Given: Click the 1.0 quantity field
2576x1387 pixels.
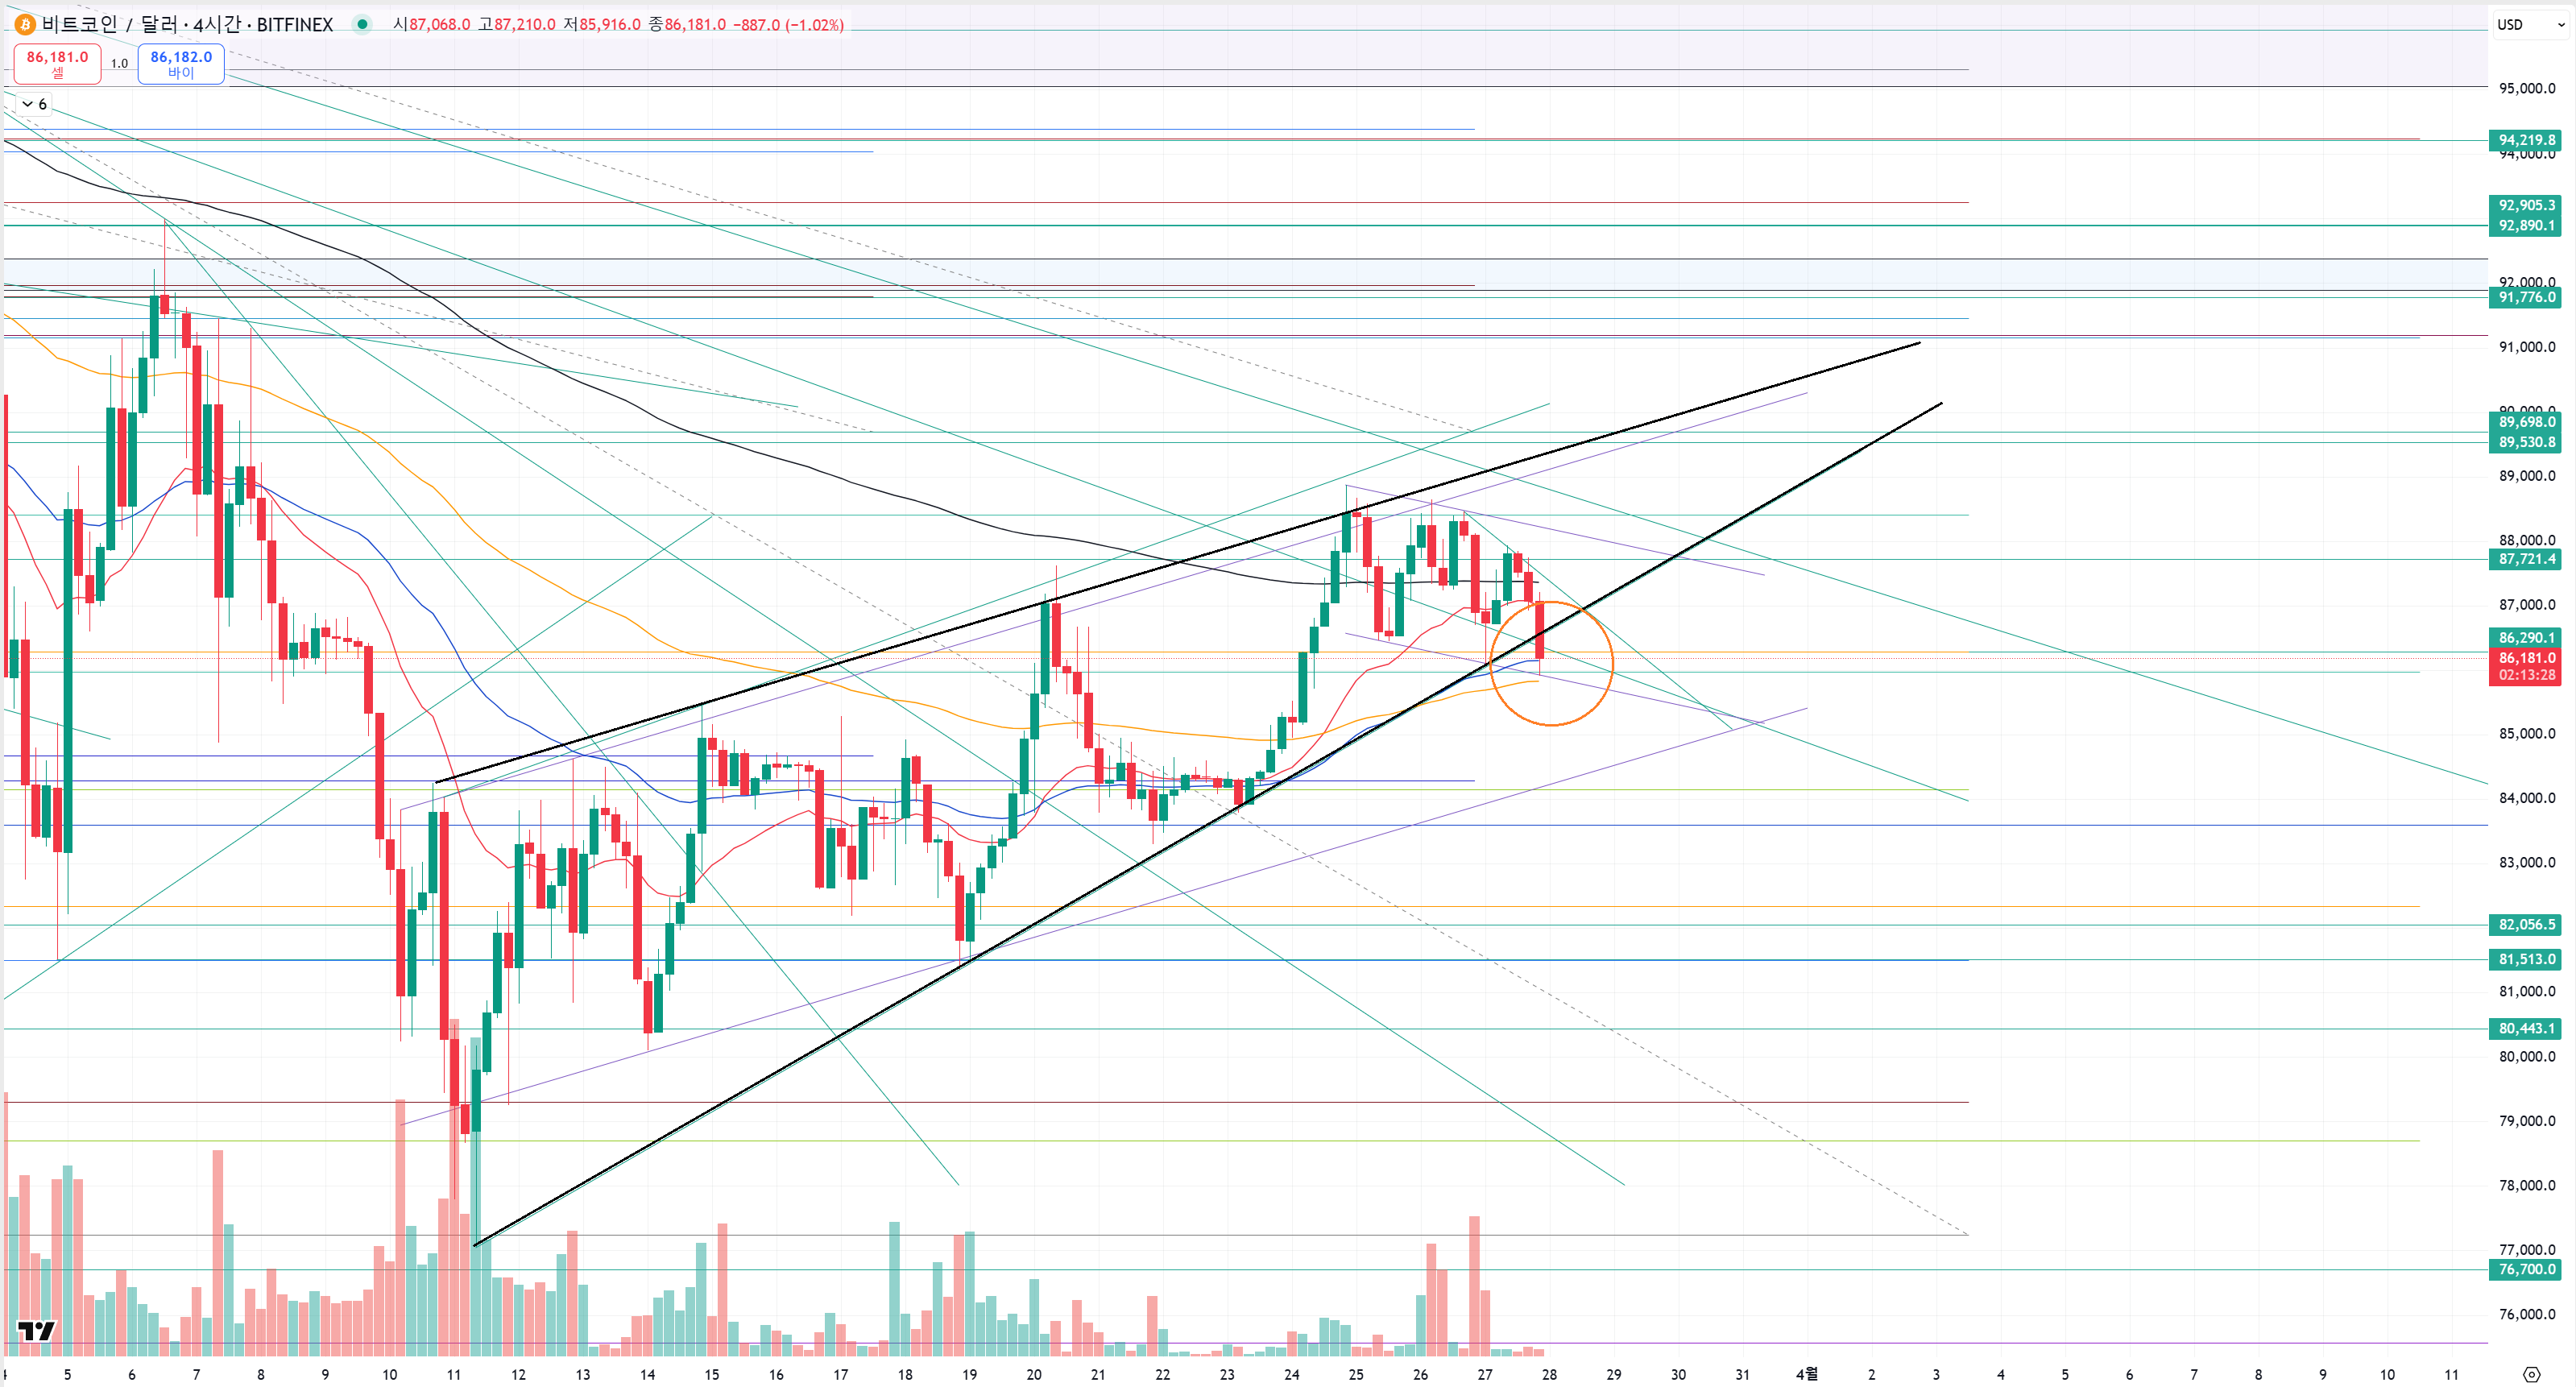Looking at the screenshot, I should (119, 63).
